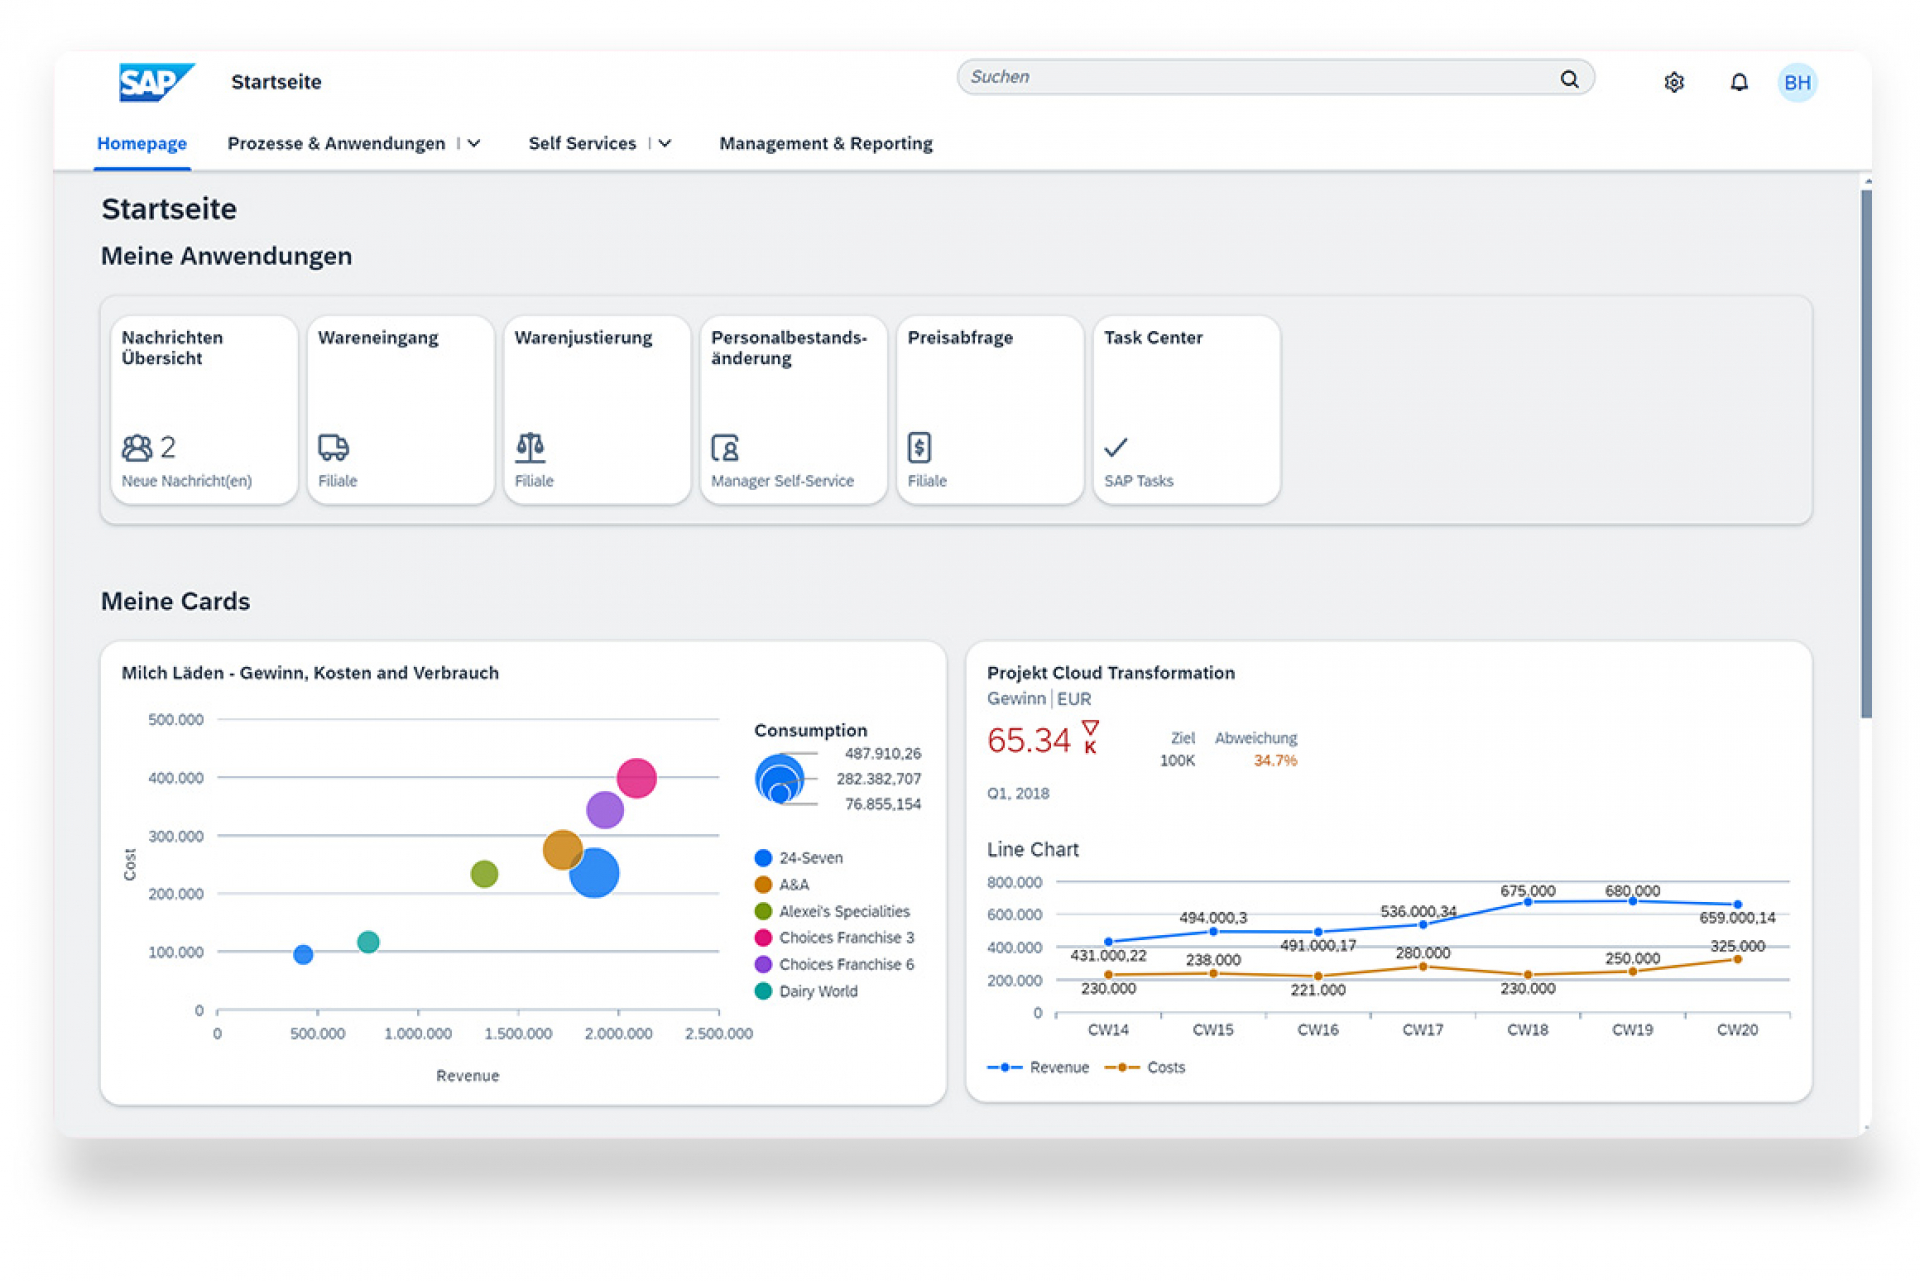
Task: Click the Preisabfrage dollar document icon
Action: pos(919,446)
